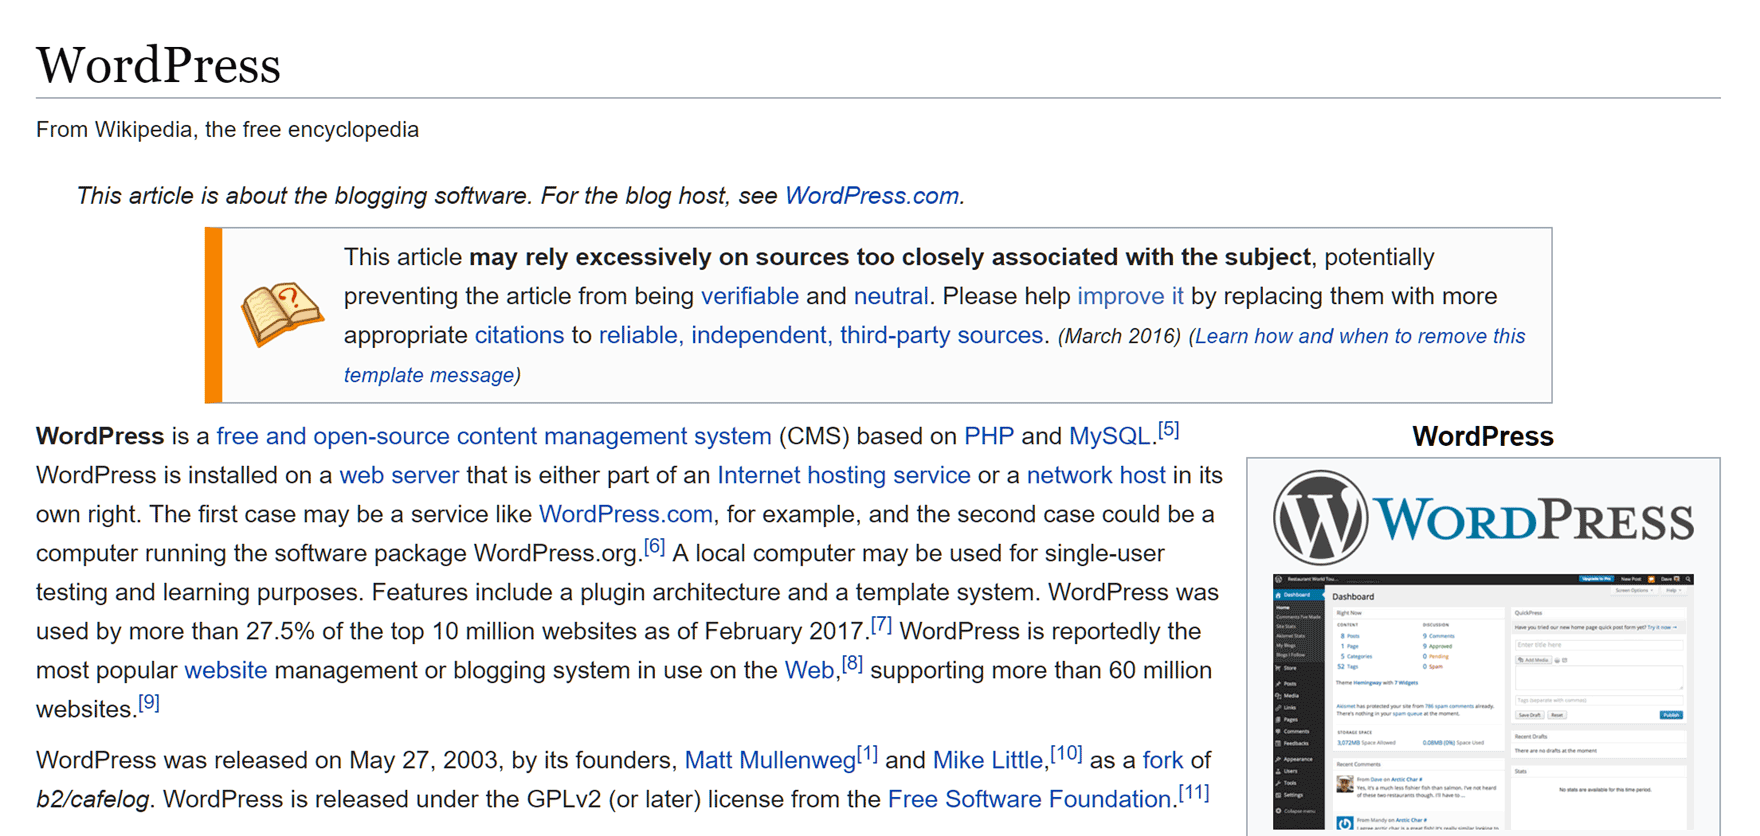Screen dimensions: 1760x836
Task: Open the 'content management system' link
Action: coord(614,437)
